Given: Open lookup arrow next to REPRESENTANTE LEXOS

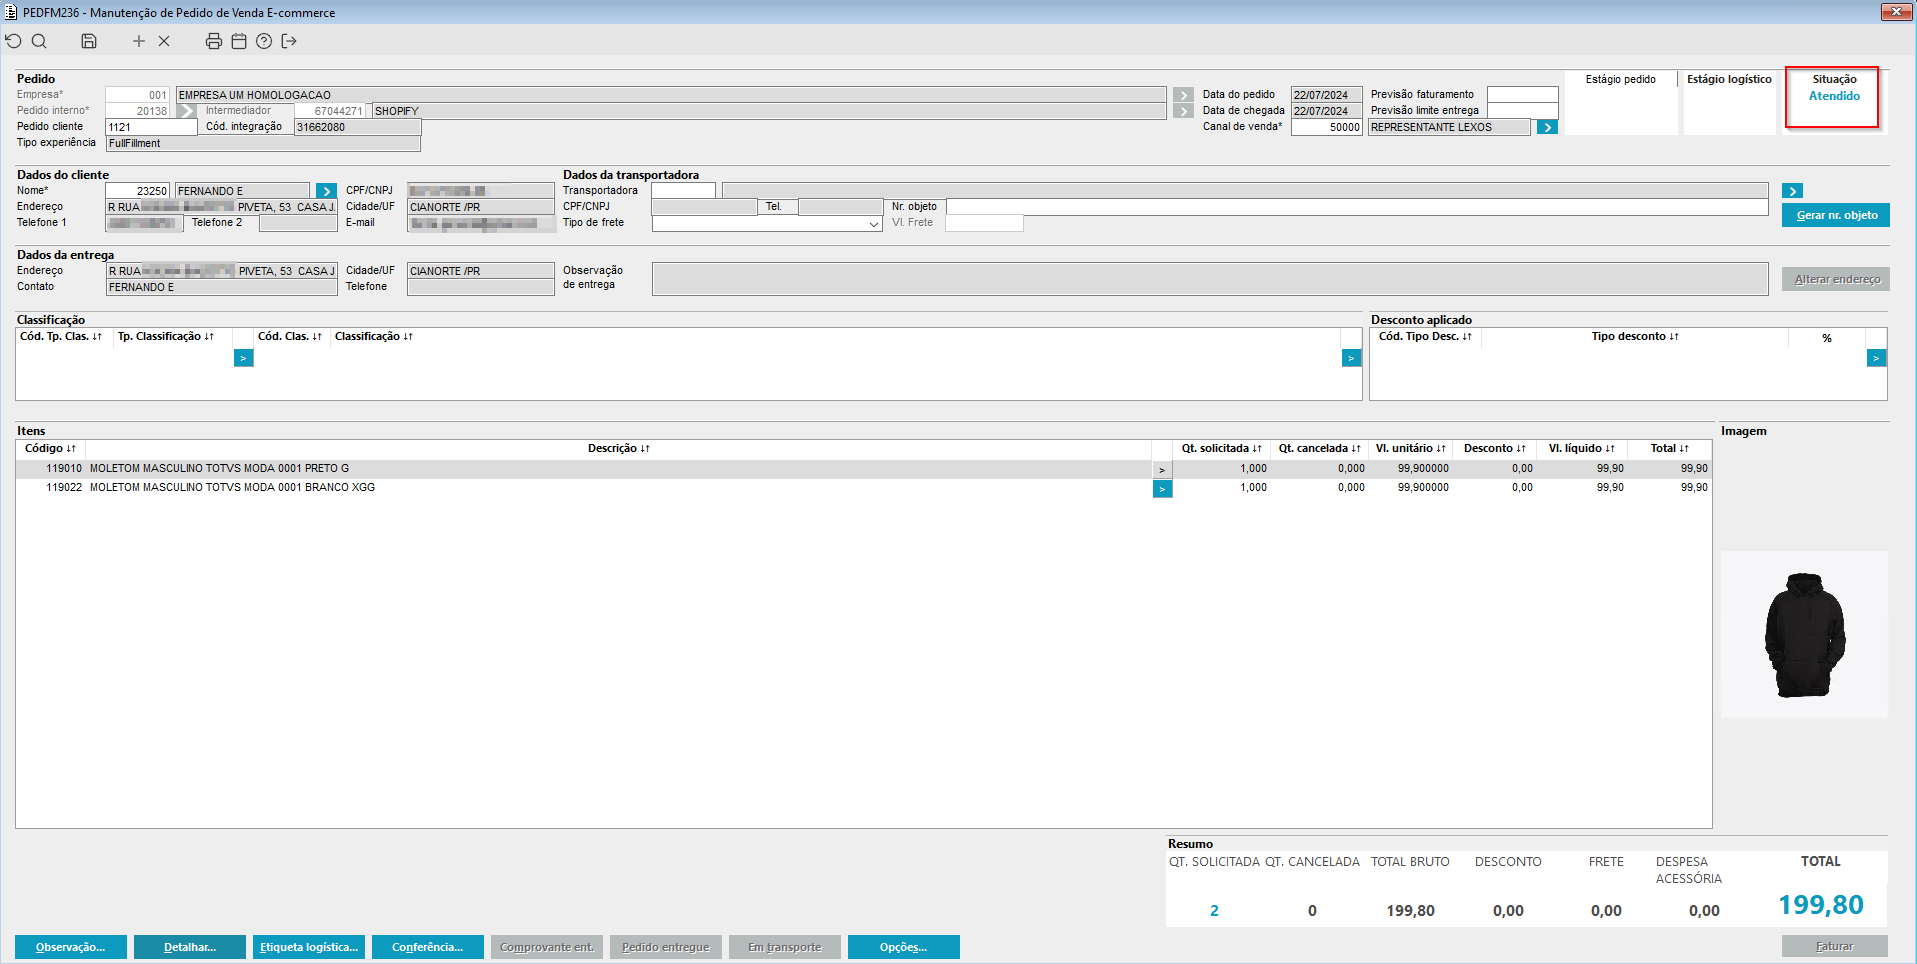Looking at the screenshot, I should [x=1547, y=127].
